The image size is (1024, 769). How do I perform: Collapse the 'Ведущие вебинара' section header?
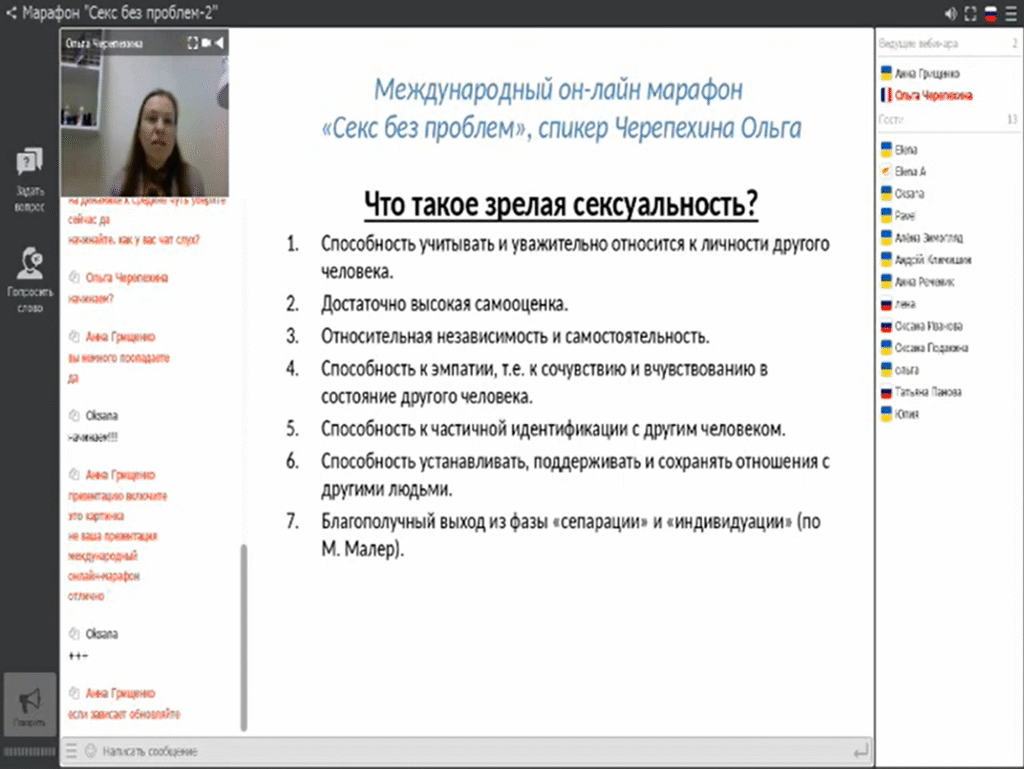pos(948,44)
